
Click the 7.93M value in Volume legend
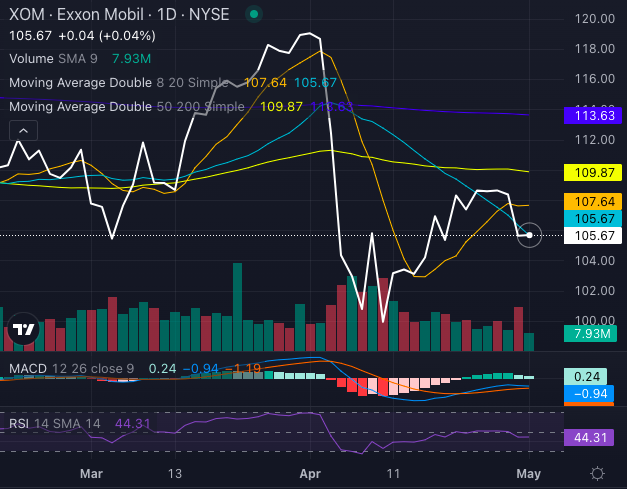pos(132,59)
